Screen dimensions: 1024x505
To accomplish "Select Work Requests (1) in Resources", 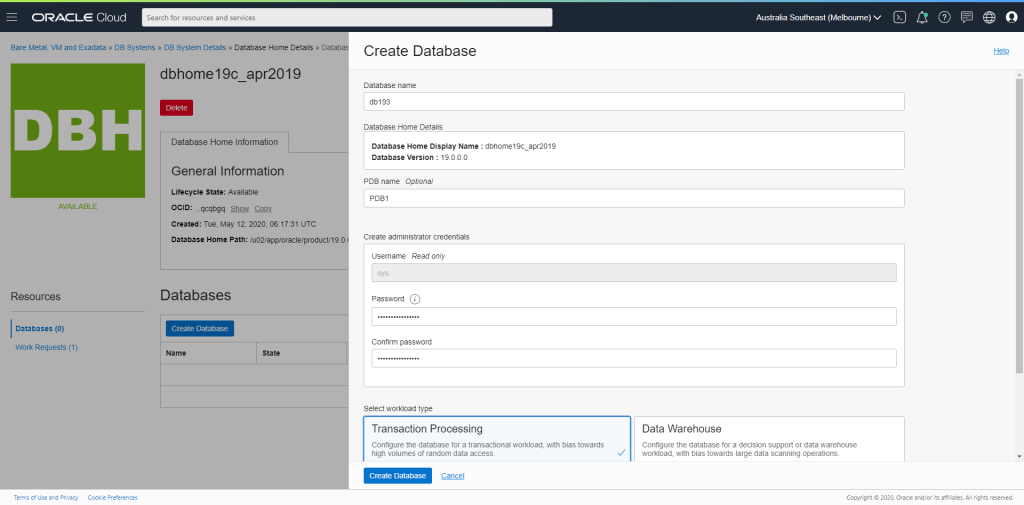I will point(46,347).
